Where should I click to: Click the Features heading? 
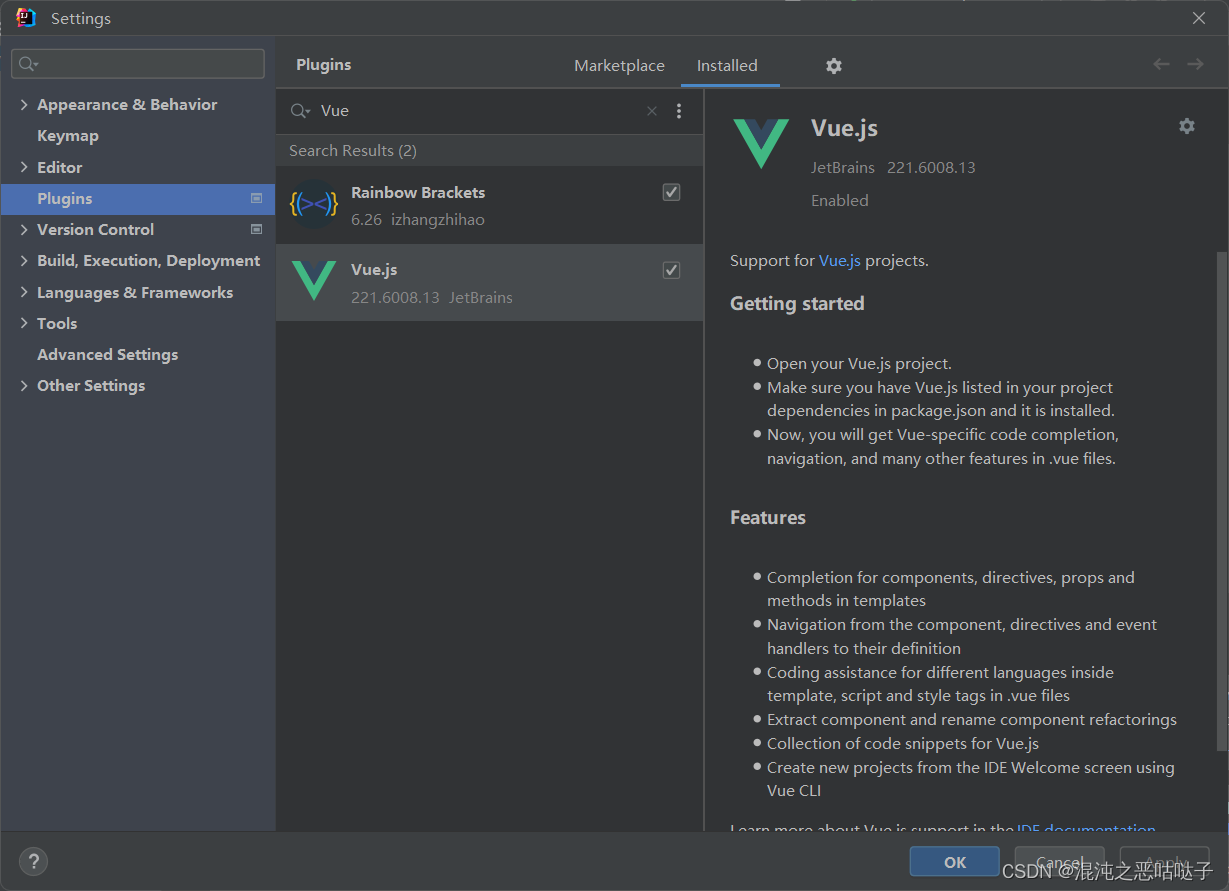click(768, 517)
